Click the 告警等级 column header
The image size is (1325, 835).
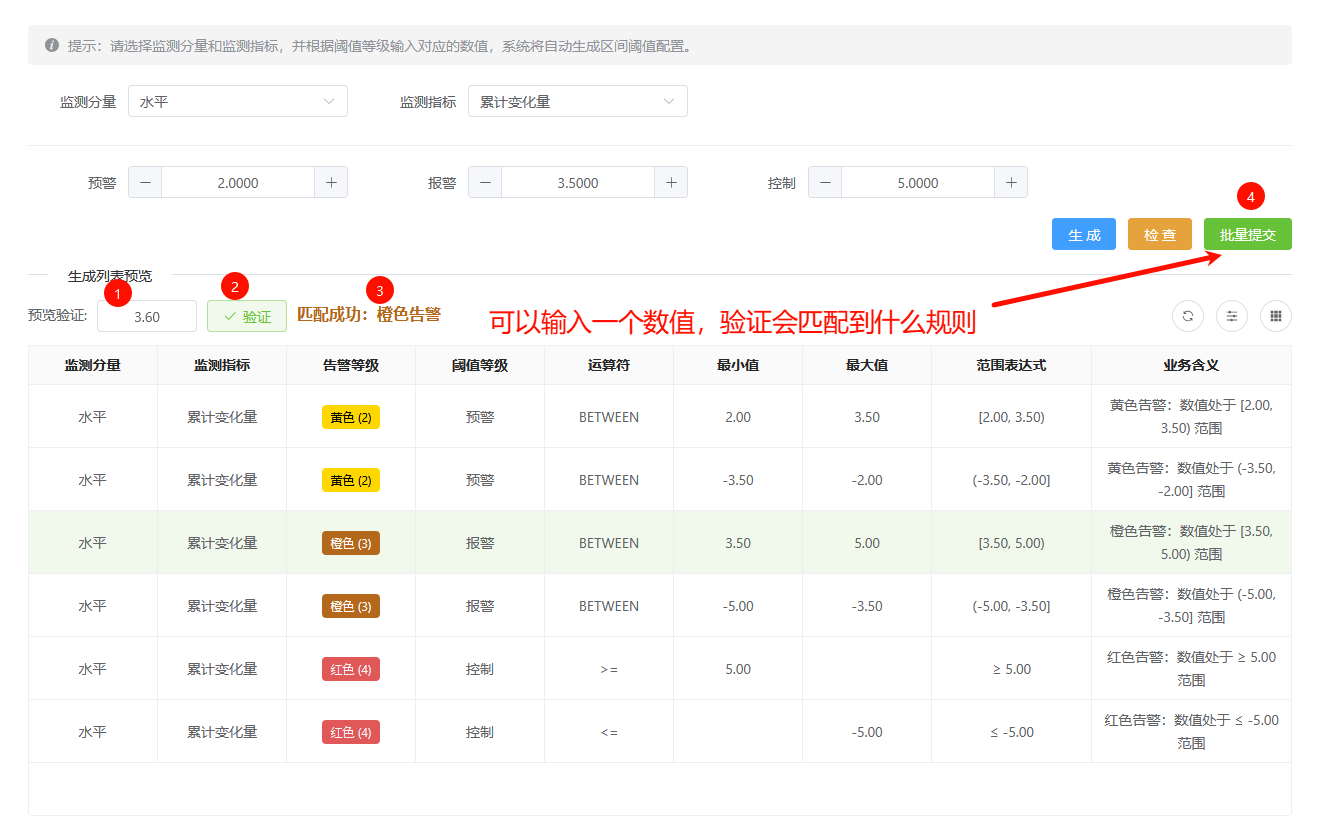point(351,366)
